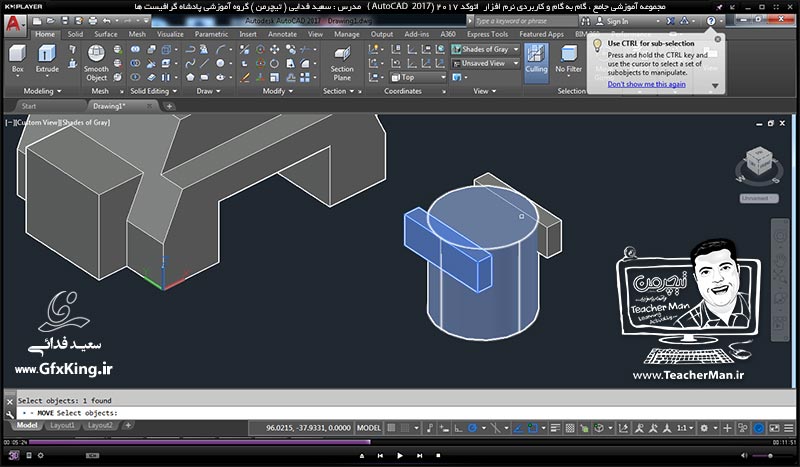Screen dimensions: 800x467
Task: Click the player Play button
Action: 400,455
